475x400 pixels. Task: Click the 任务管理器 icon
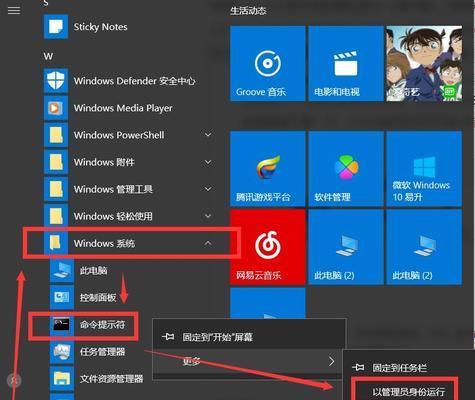tap(62, 351)
